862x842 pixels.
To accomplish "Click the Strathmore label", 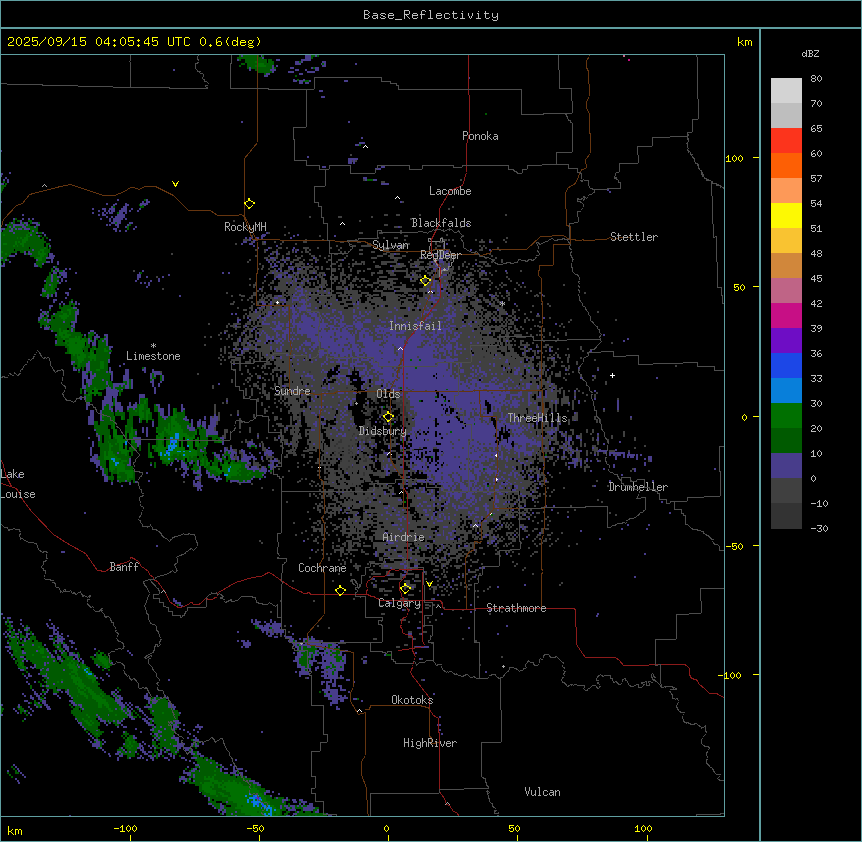I will tap(516, 608).
